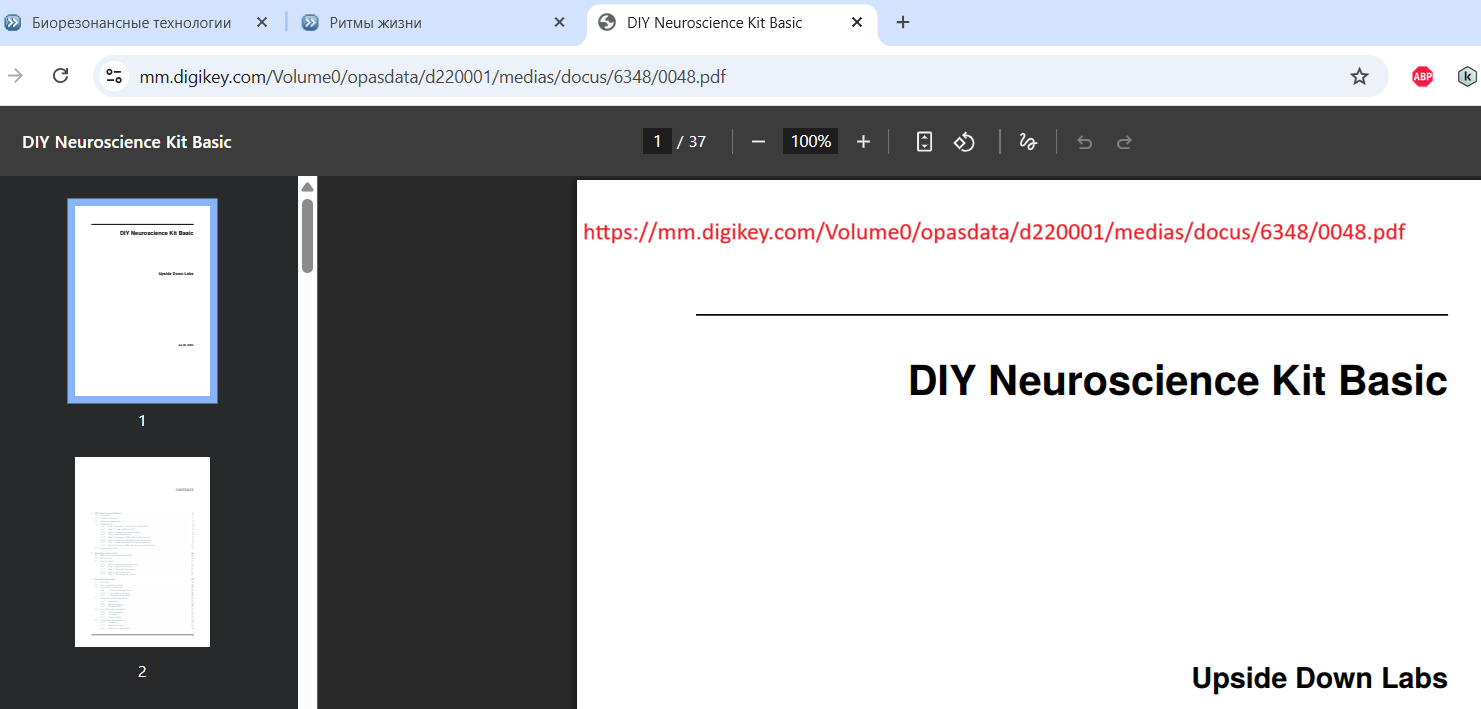Rotate the PDF counterclockwise

click(964, 142)
